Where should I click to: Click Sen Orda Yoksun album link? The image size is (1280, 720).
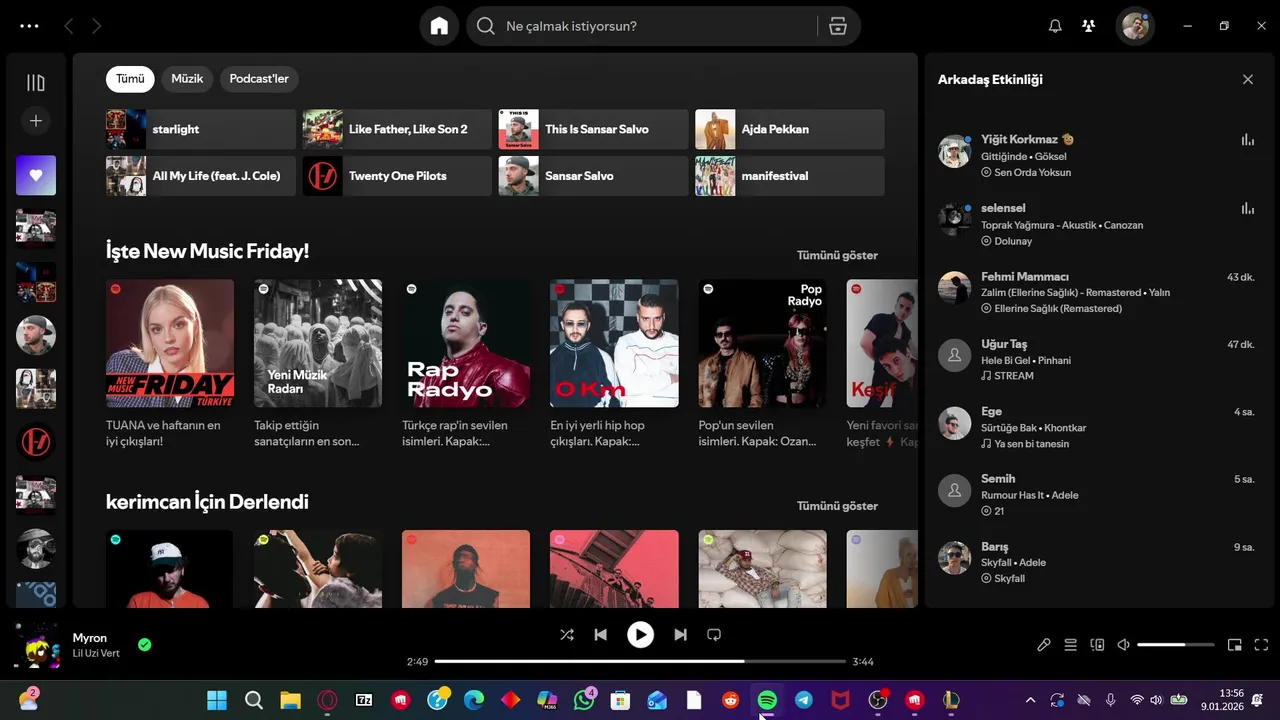1032,172
